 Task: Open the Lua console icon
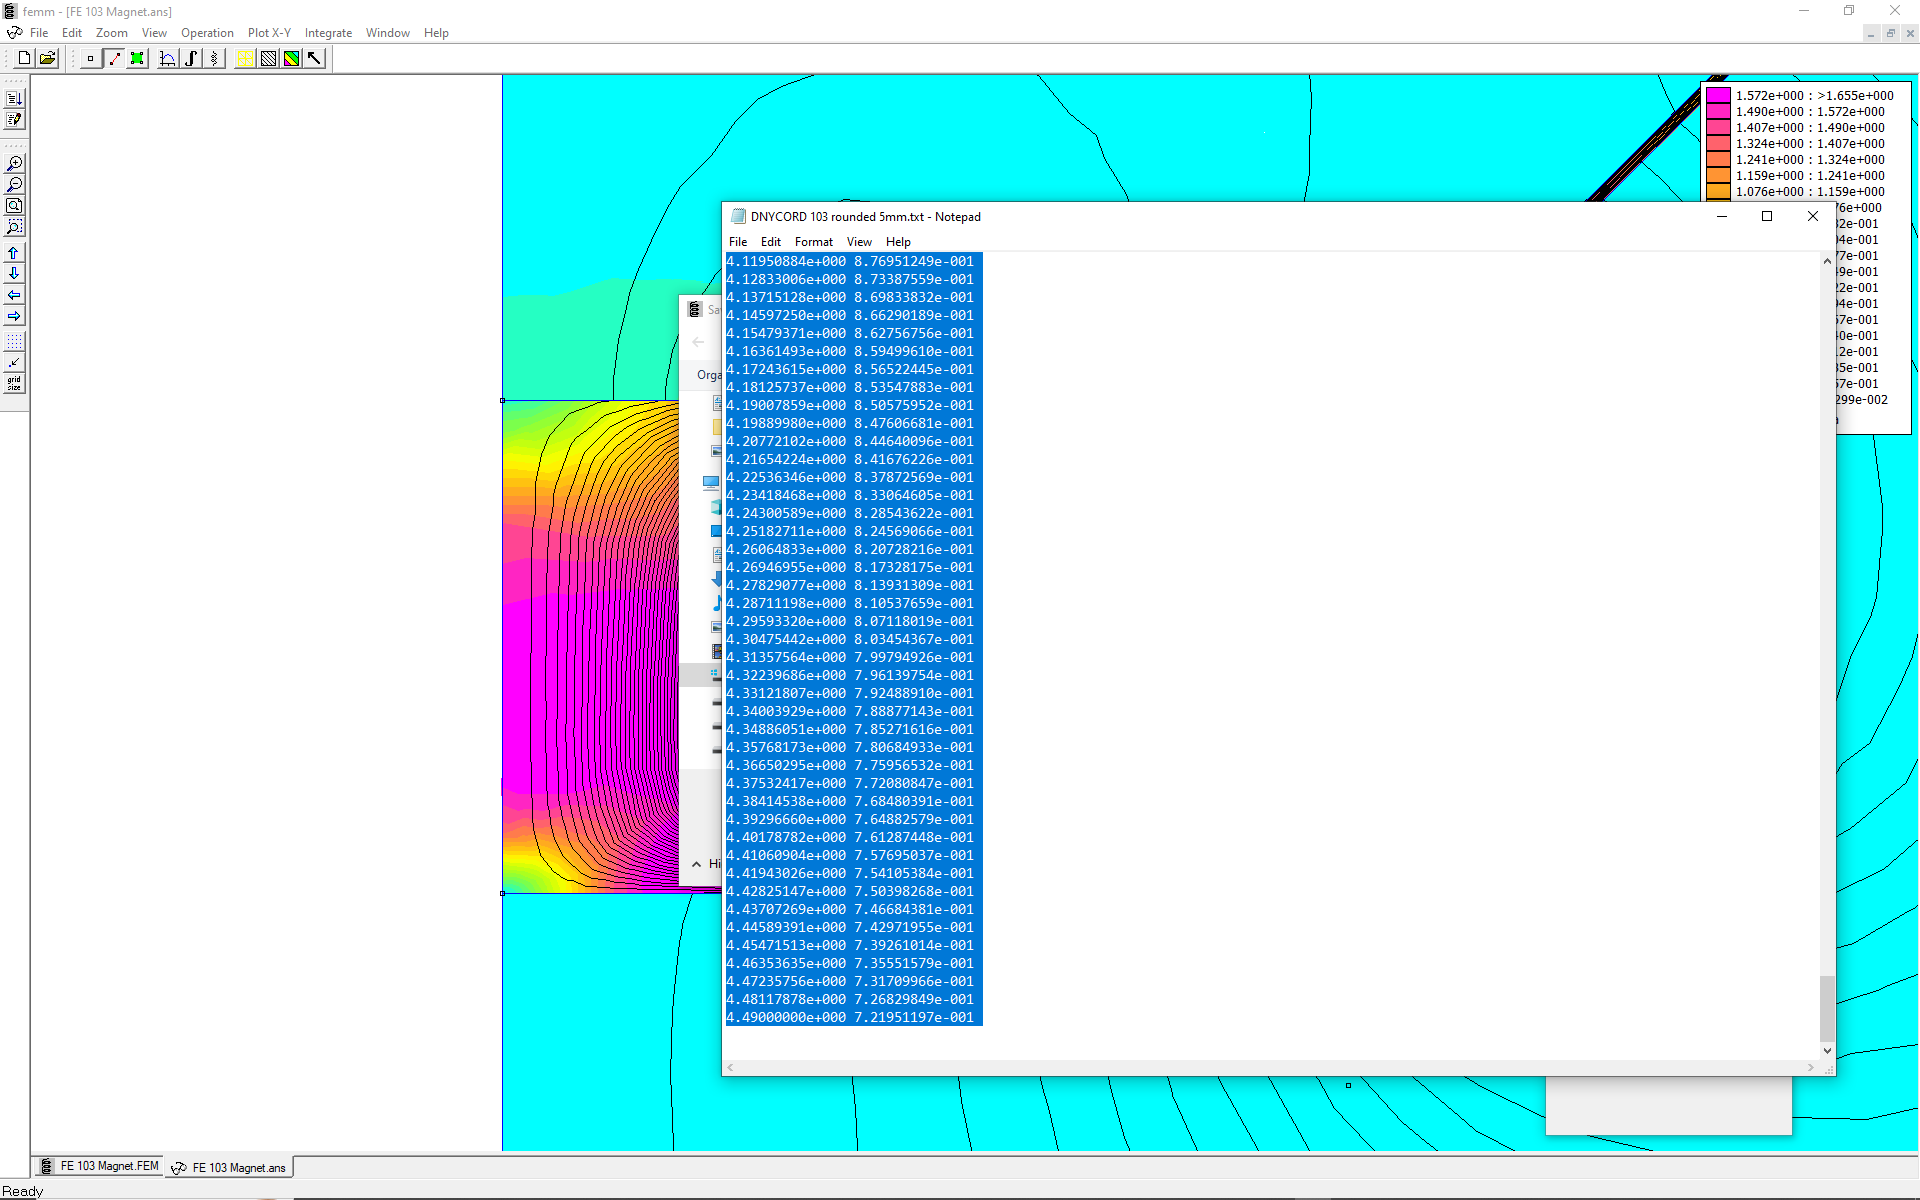[14, 120]
